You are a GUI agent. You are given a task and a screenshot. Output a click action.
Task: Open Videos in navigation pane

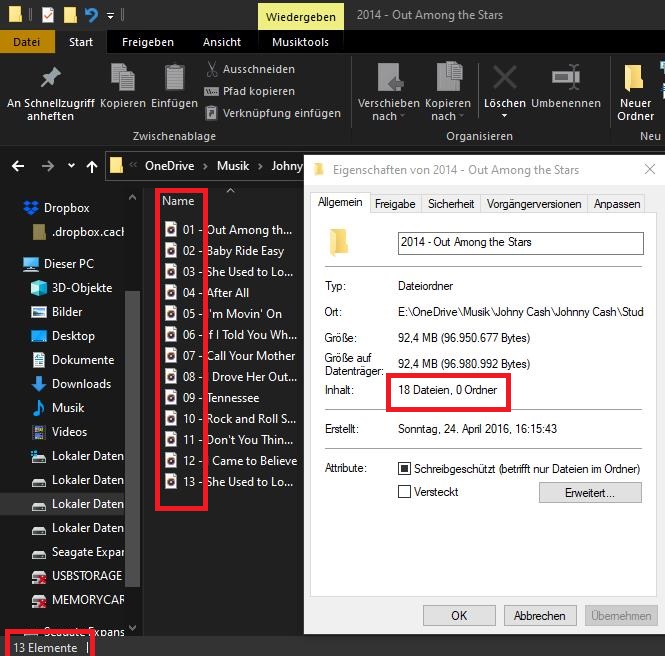59,432
